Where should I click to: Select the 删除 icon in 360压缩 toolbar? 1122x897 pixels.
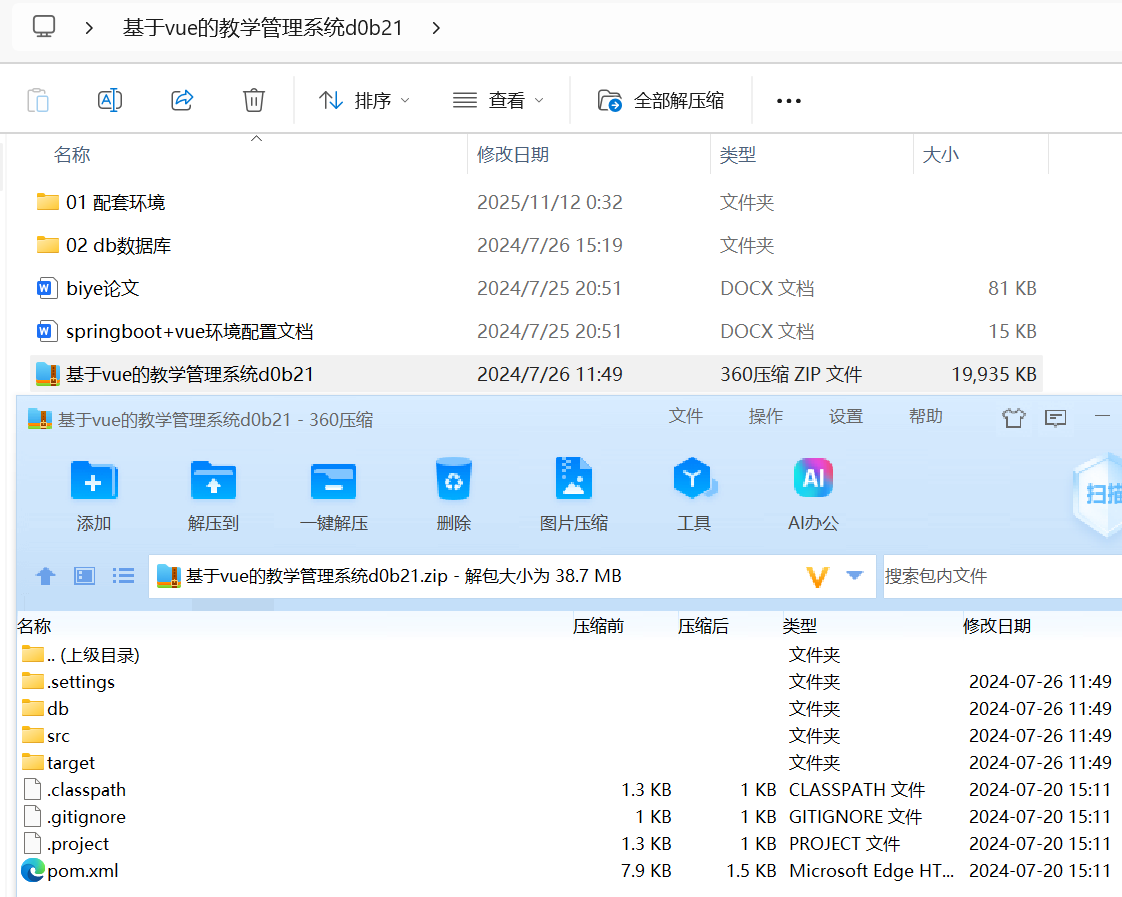(x=453, y=490)
